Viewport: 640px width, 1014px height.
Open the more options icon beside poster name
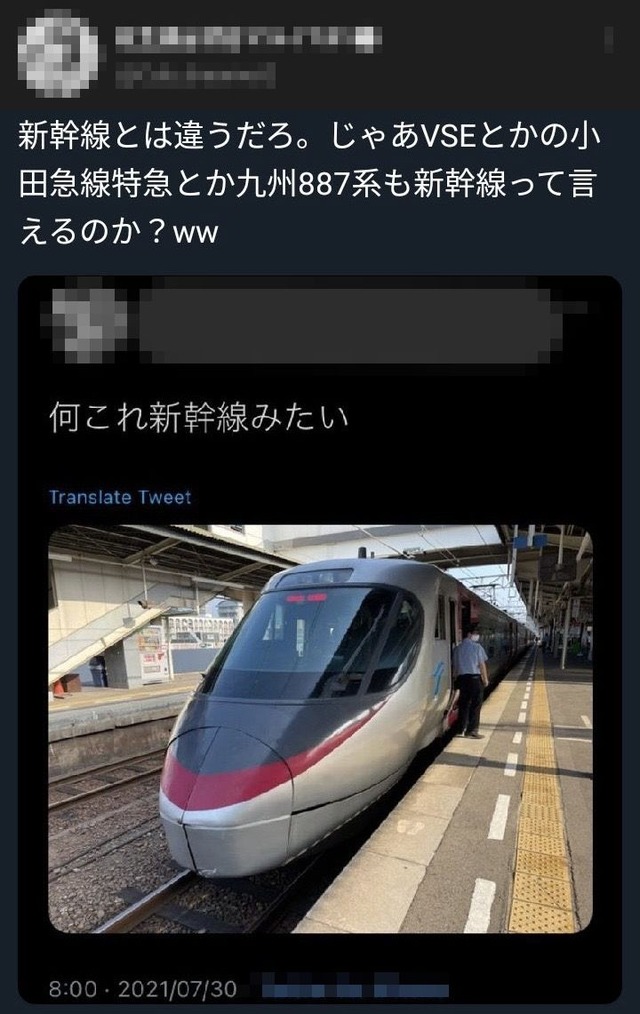(608, 39)
